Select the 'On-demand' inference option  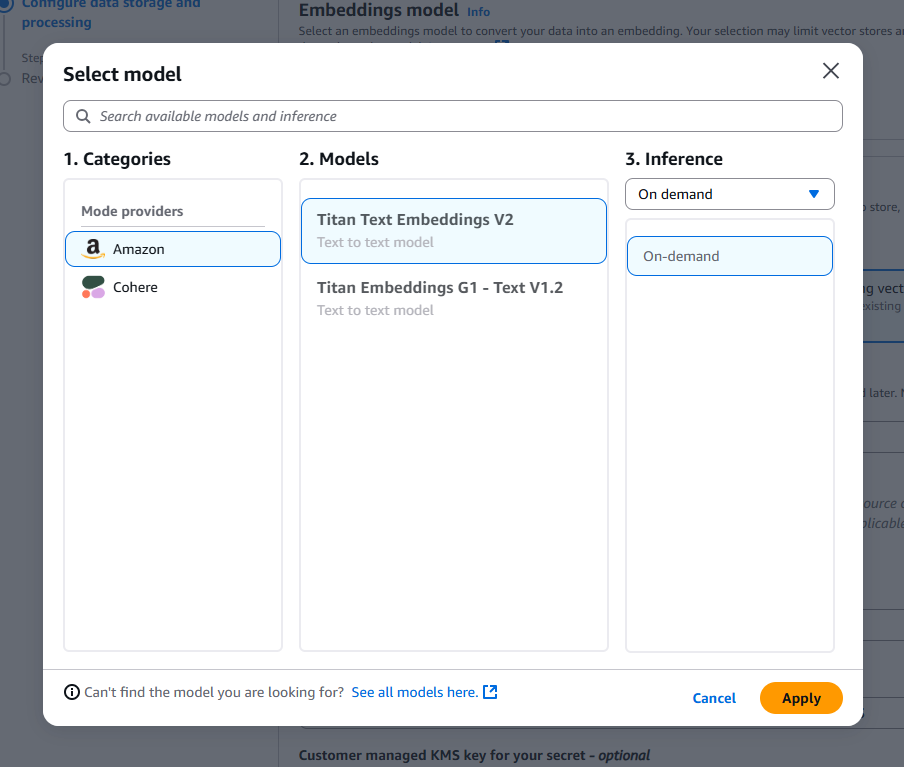[x=729, y=256]
